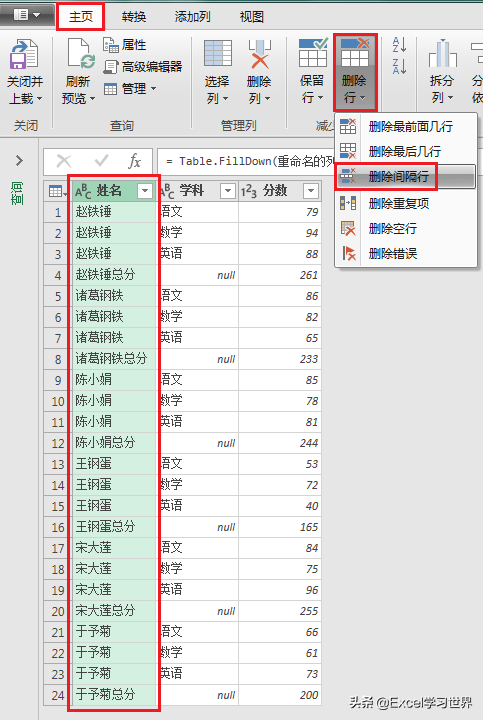Click the 英语 cell in row 19
This screenshot has width=483, height=720.
pos(198,590)
